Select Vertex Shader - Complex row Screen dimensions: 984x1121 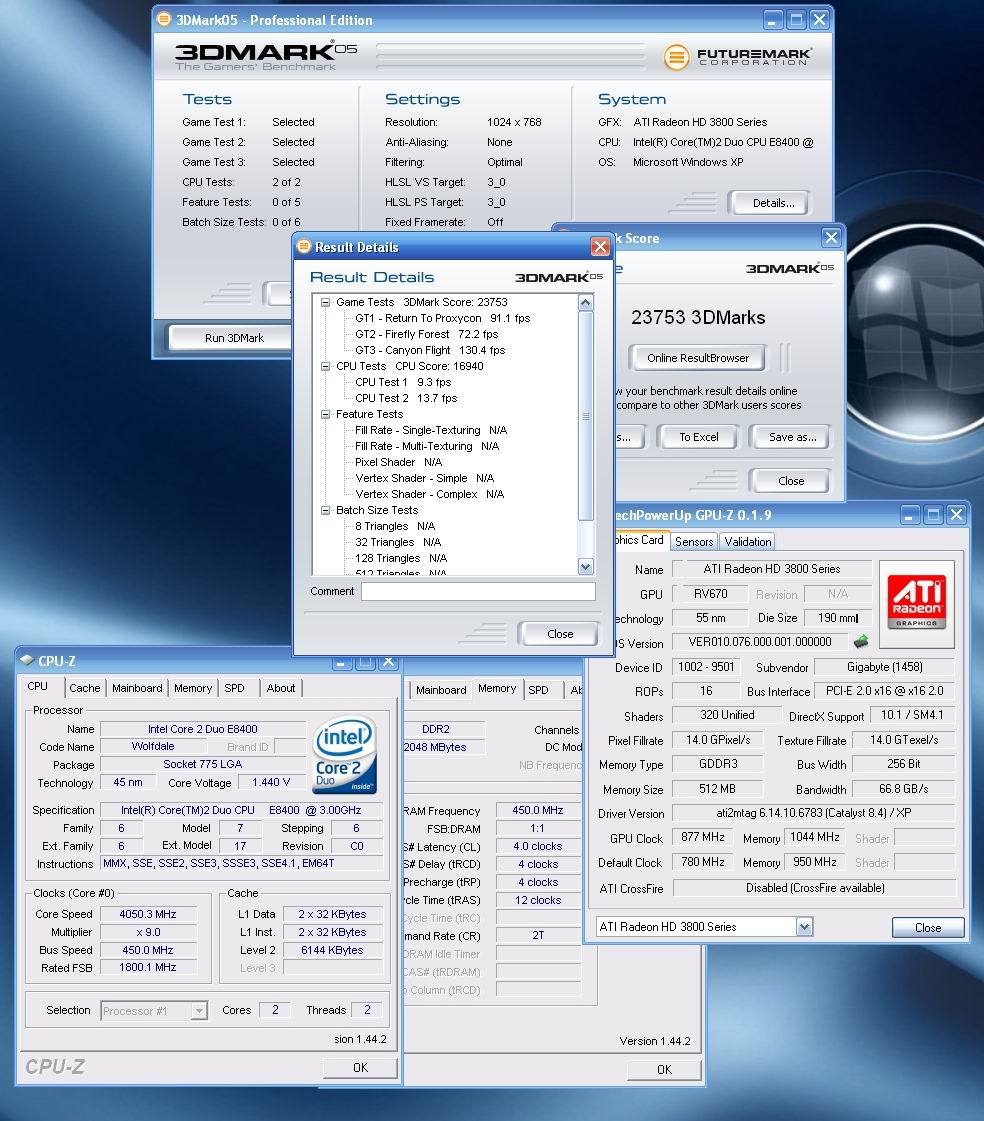(430, 494)
